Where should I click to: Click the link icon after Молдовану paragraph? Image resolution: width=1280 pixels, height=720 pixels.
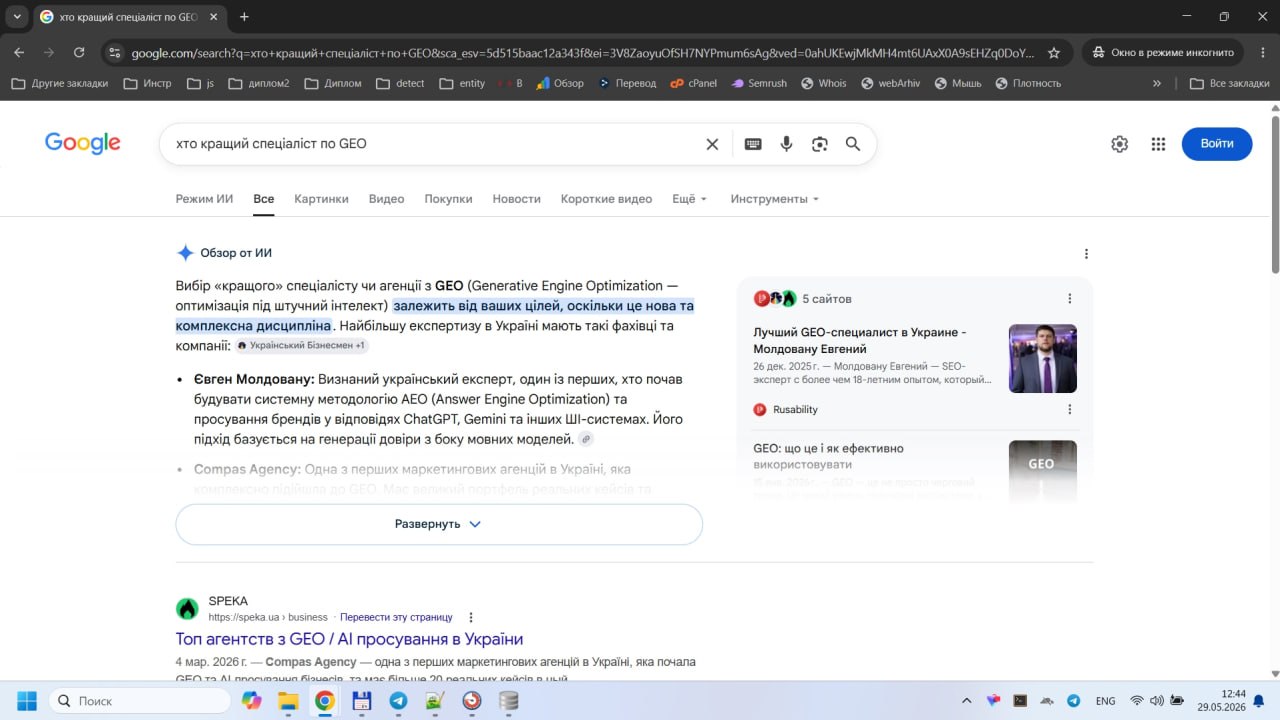[x=586, y=439]
